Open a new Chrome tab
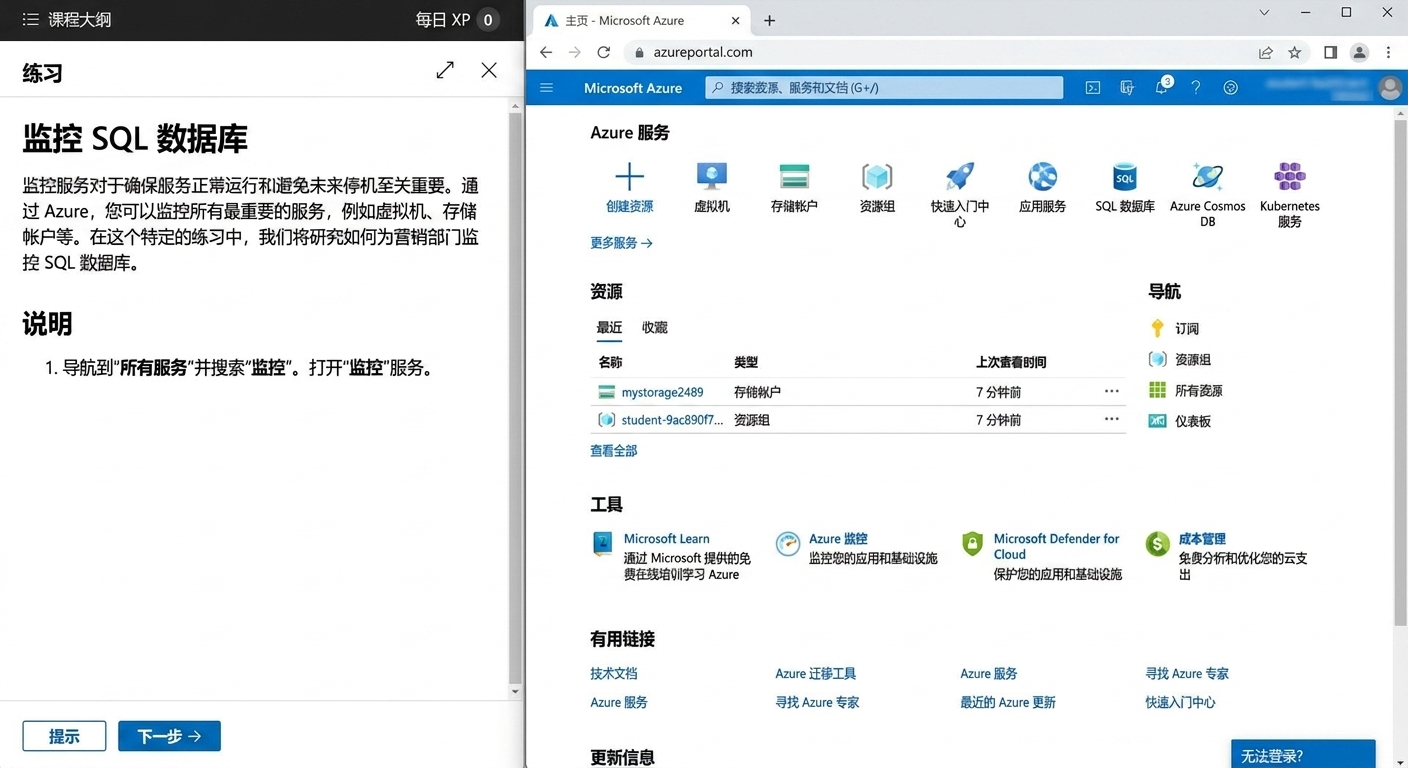Image resolution: width=1408 pixels, height=768 pixels. 769,20
